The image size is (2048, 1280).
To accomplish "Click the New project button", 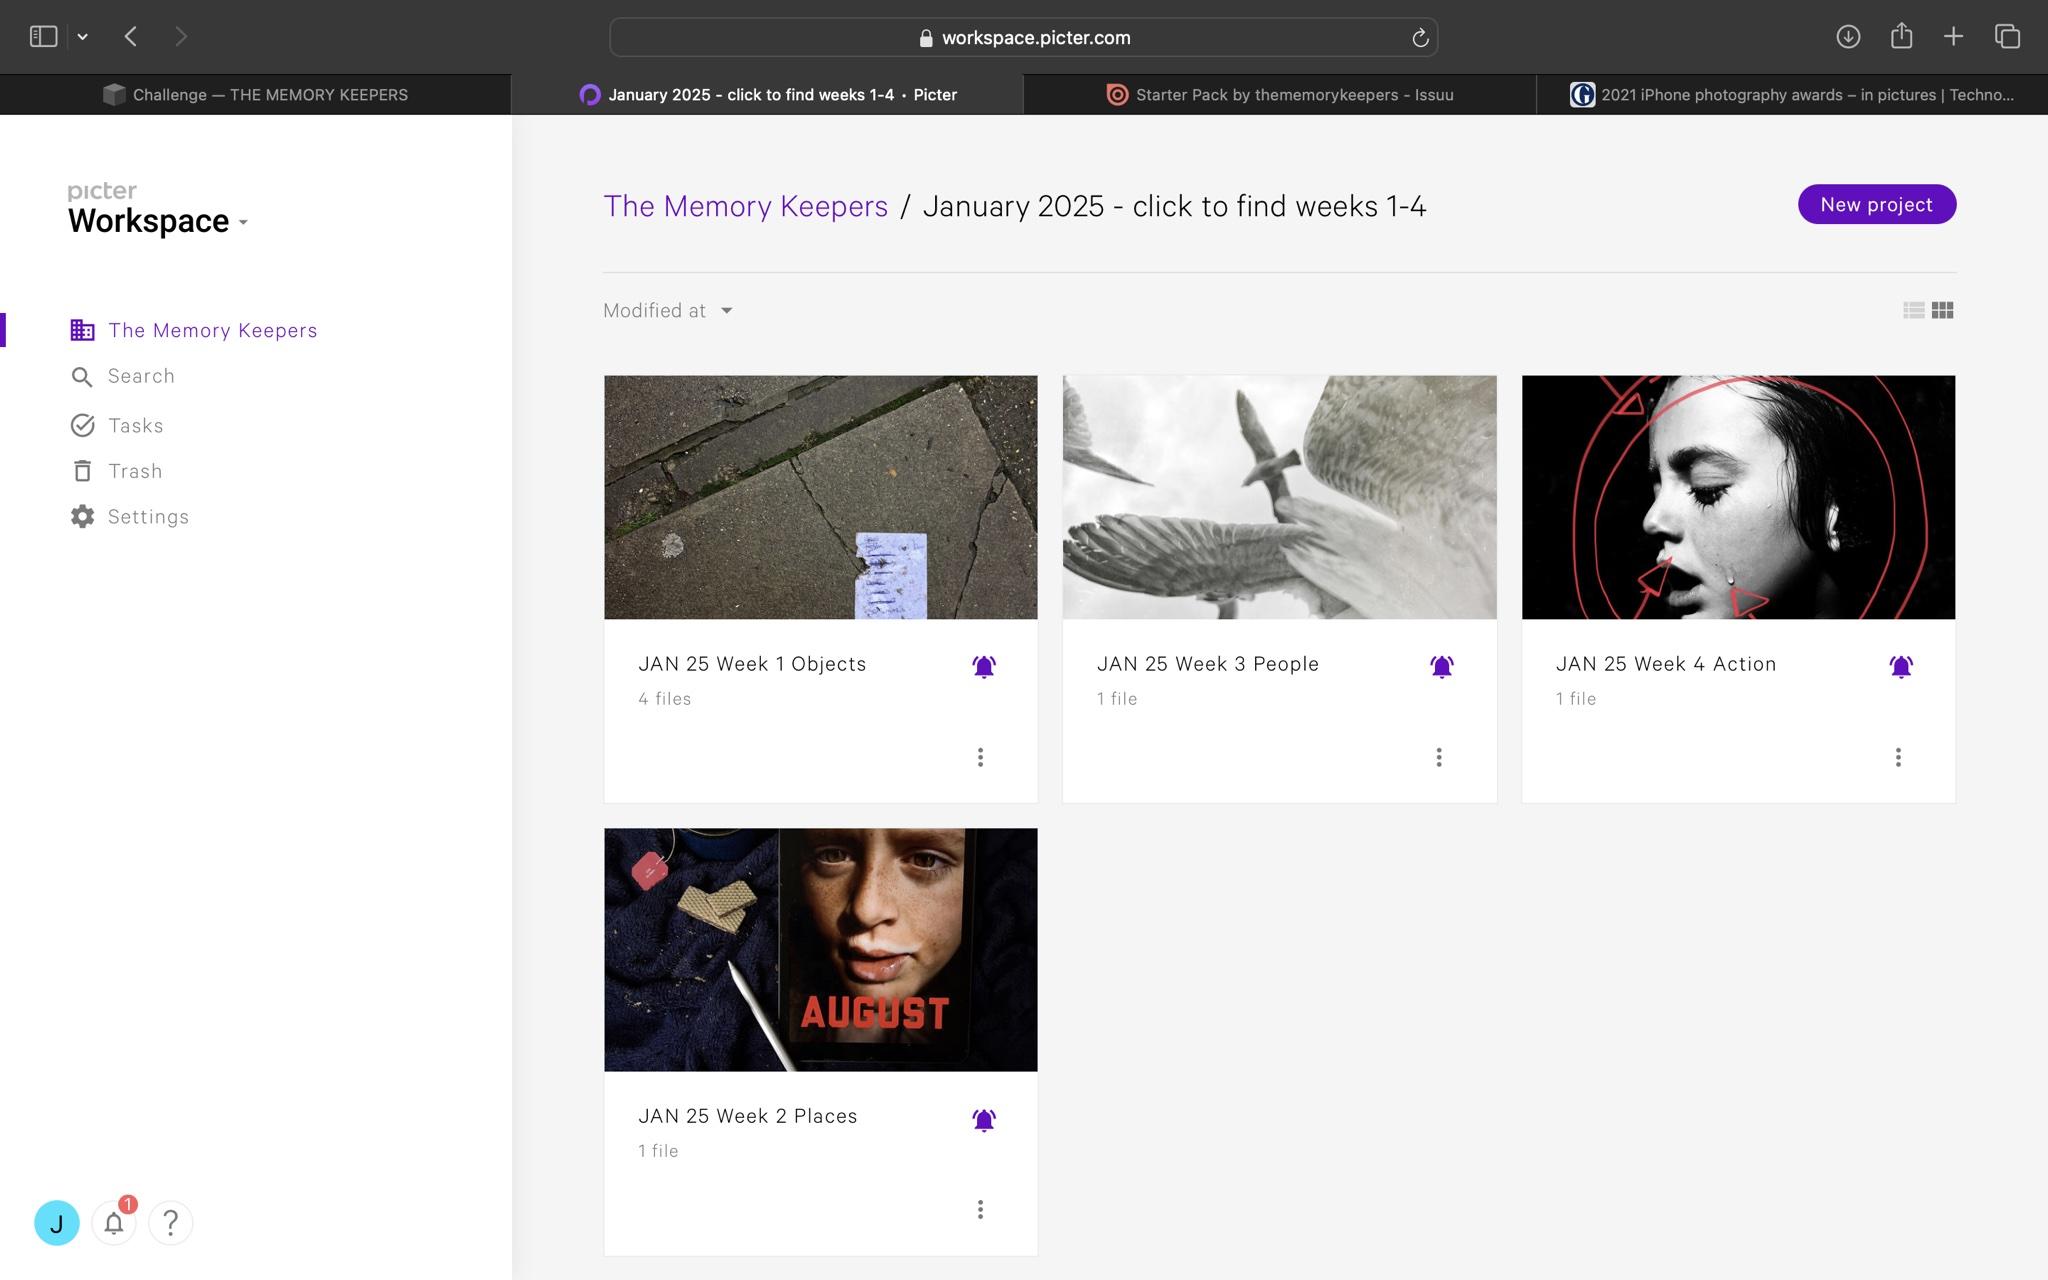I will tap(1876, 204).
